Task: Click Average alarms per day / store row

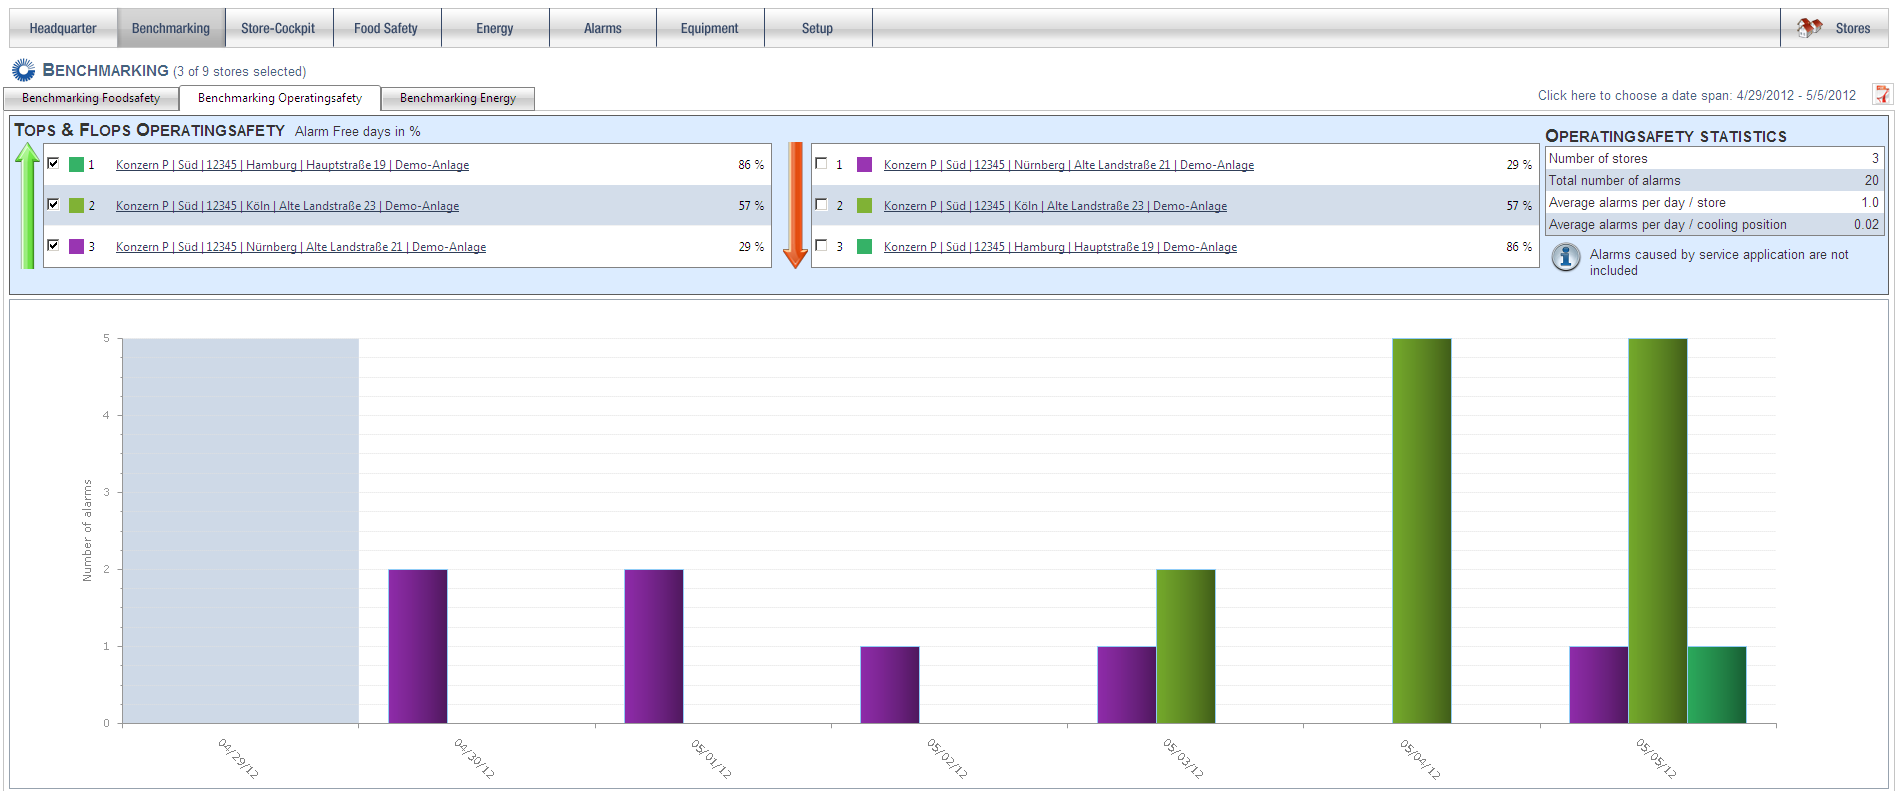Action: coord(1714,202)
